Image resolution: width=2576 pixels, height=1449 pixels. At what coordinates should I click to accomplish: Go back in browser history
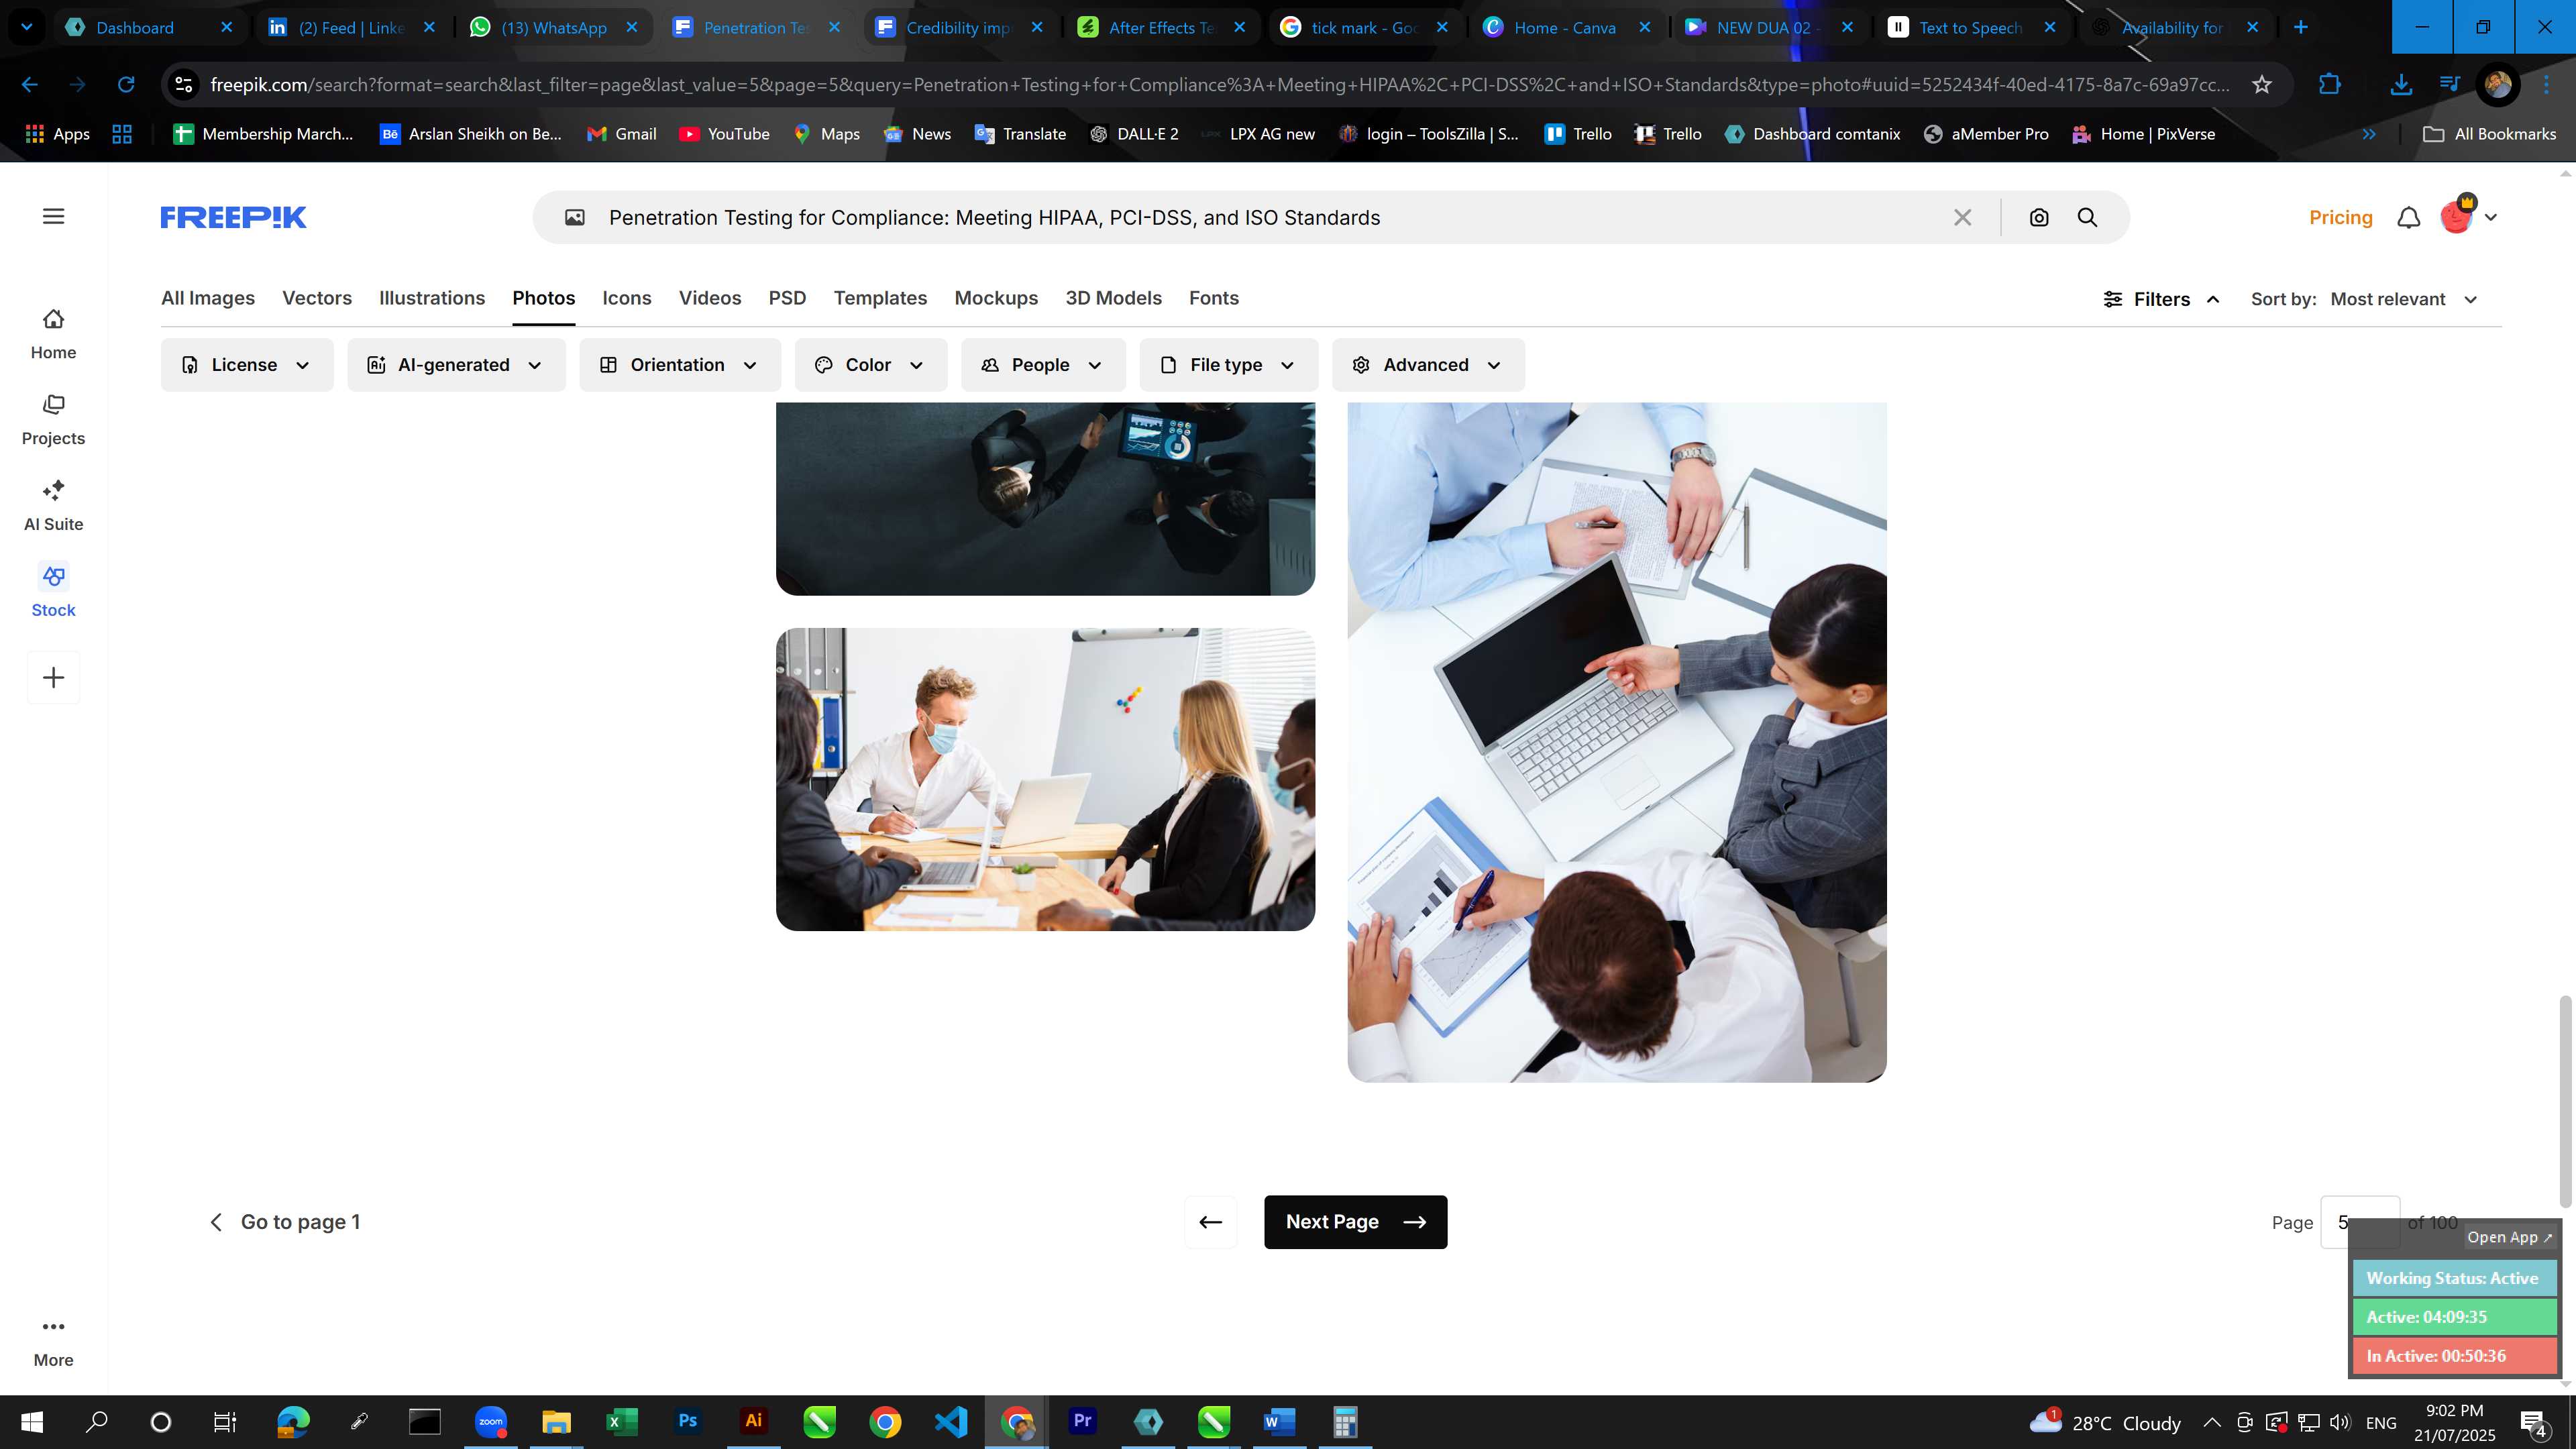[x=30, y=84]
